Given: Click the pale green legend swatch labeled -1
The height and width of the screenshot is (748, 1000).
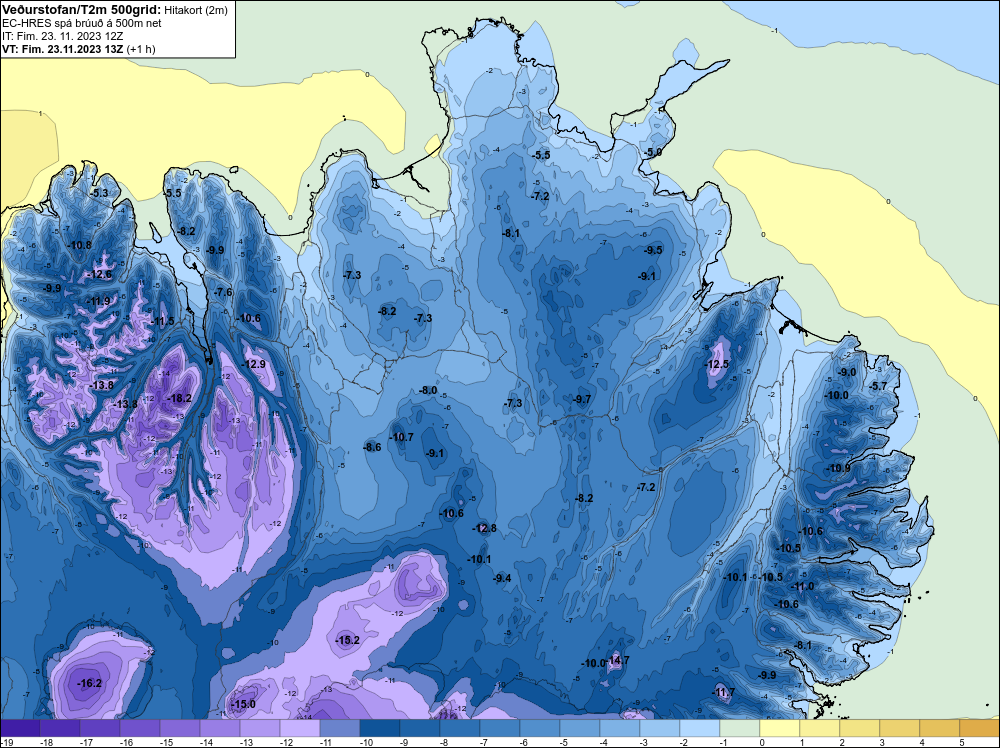Looking at the screenshot, I should coord(740,728).
